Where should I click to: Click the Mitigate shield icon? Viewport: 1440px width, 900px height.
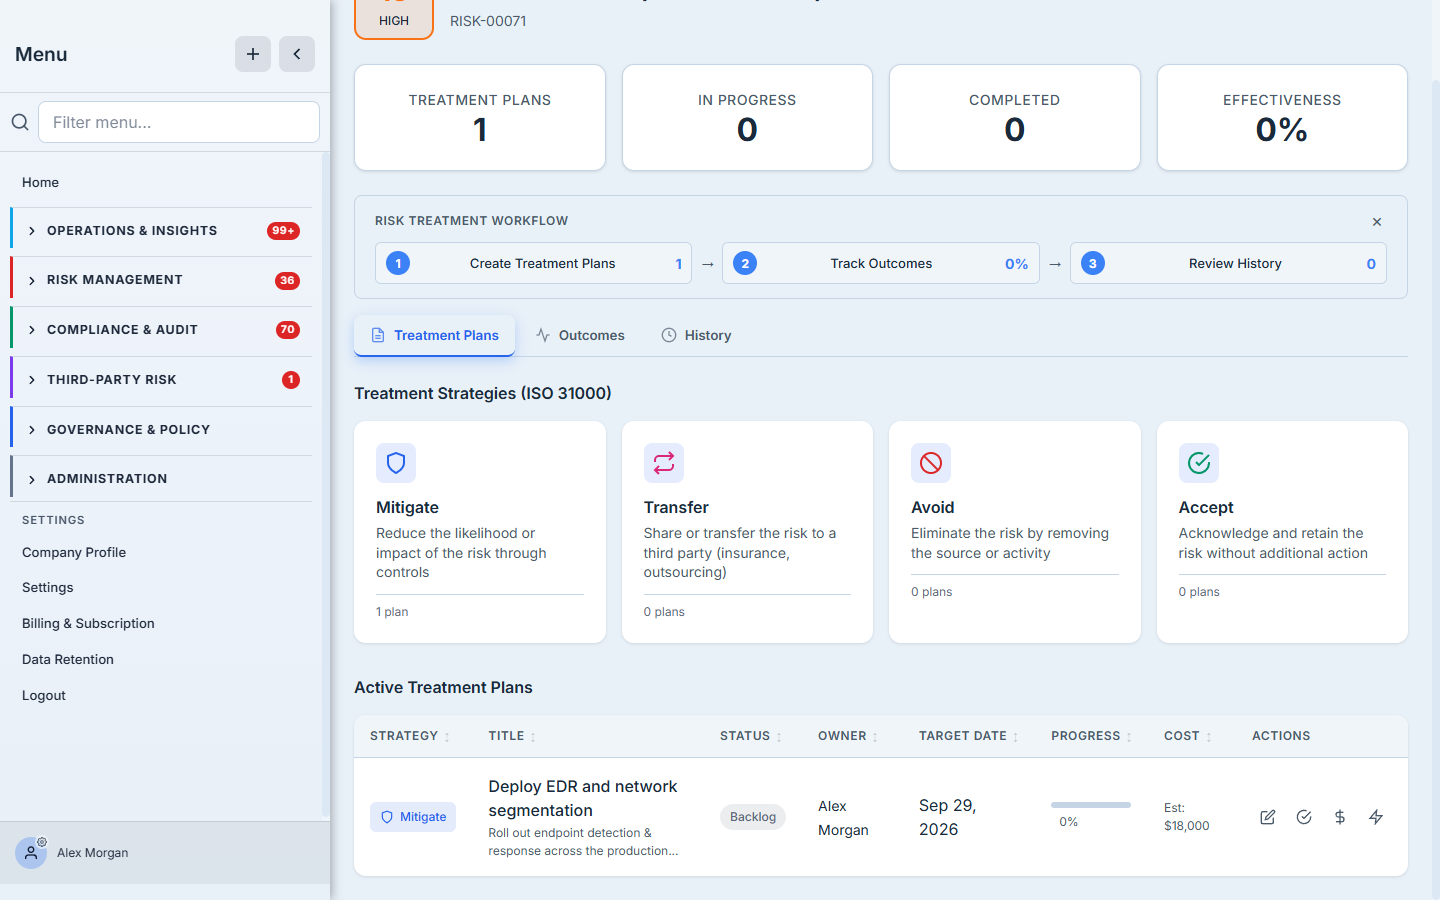[x=396, y=463]
